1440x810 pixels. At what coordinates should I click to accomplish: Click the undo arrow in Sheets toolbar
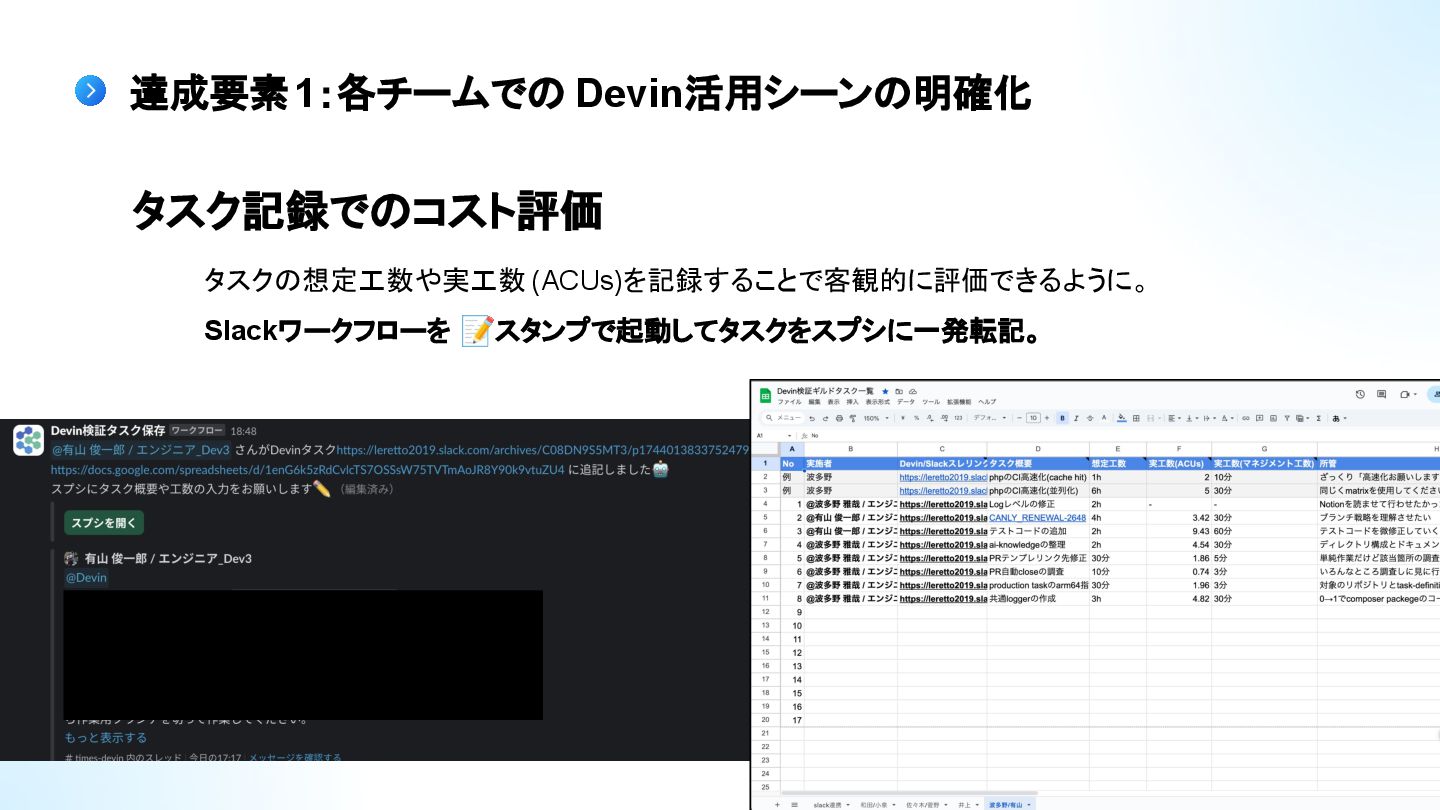(x=812, y=418)
